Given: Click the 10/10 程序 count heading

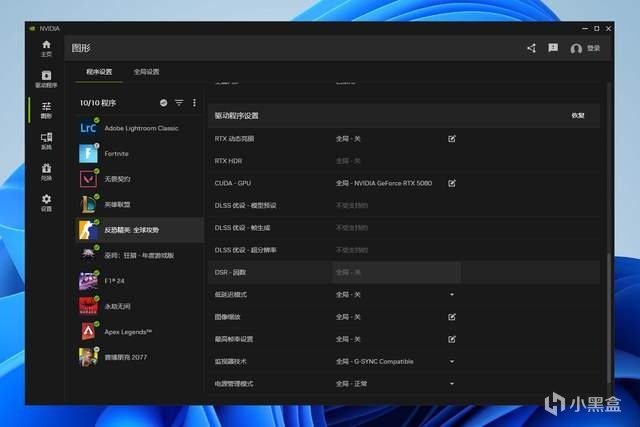Looking at the screenshot, I should pyautogui.click(x=98, y=103).
